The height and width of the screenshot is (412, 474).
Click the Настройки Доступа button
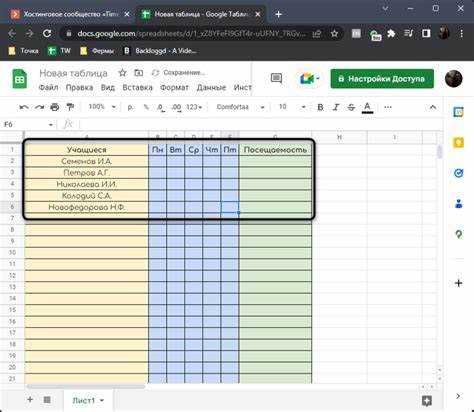382,79
